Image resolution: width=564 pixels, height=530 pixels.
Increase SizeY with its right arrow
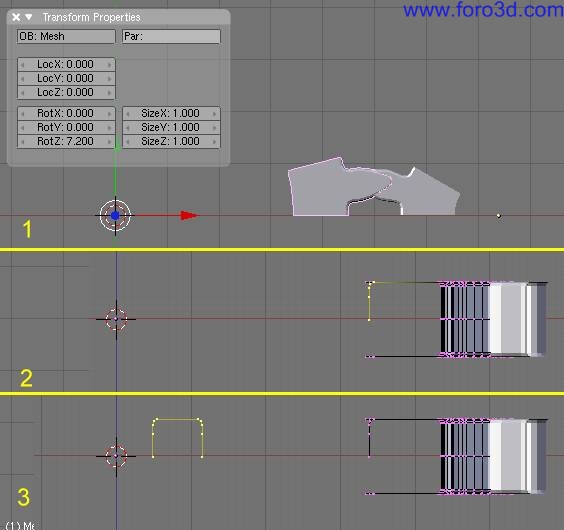coord(214,127)
